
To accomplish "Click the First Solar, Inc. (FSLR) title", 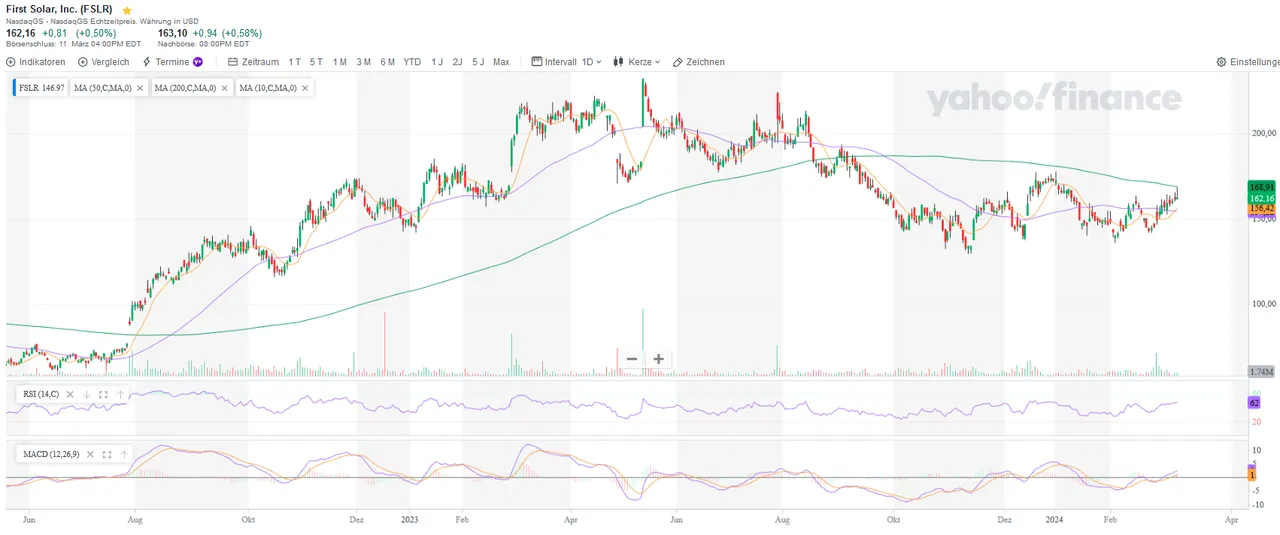I will tap(61, 9).
